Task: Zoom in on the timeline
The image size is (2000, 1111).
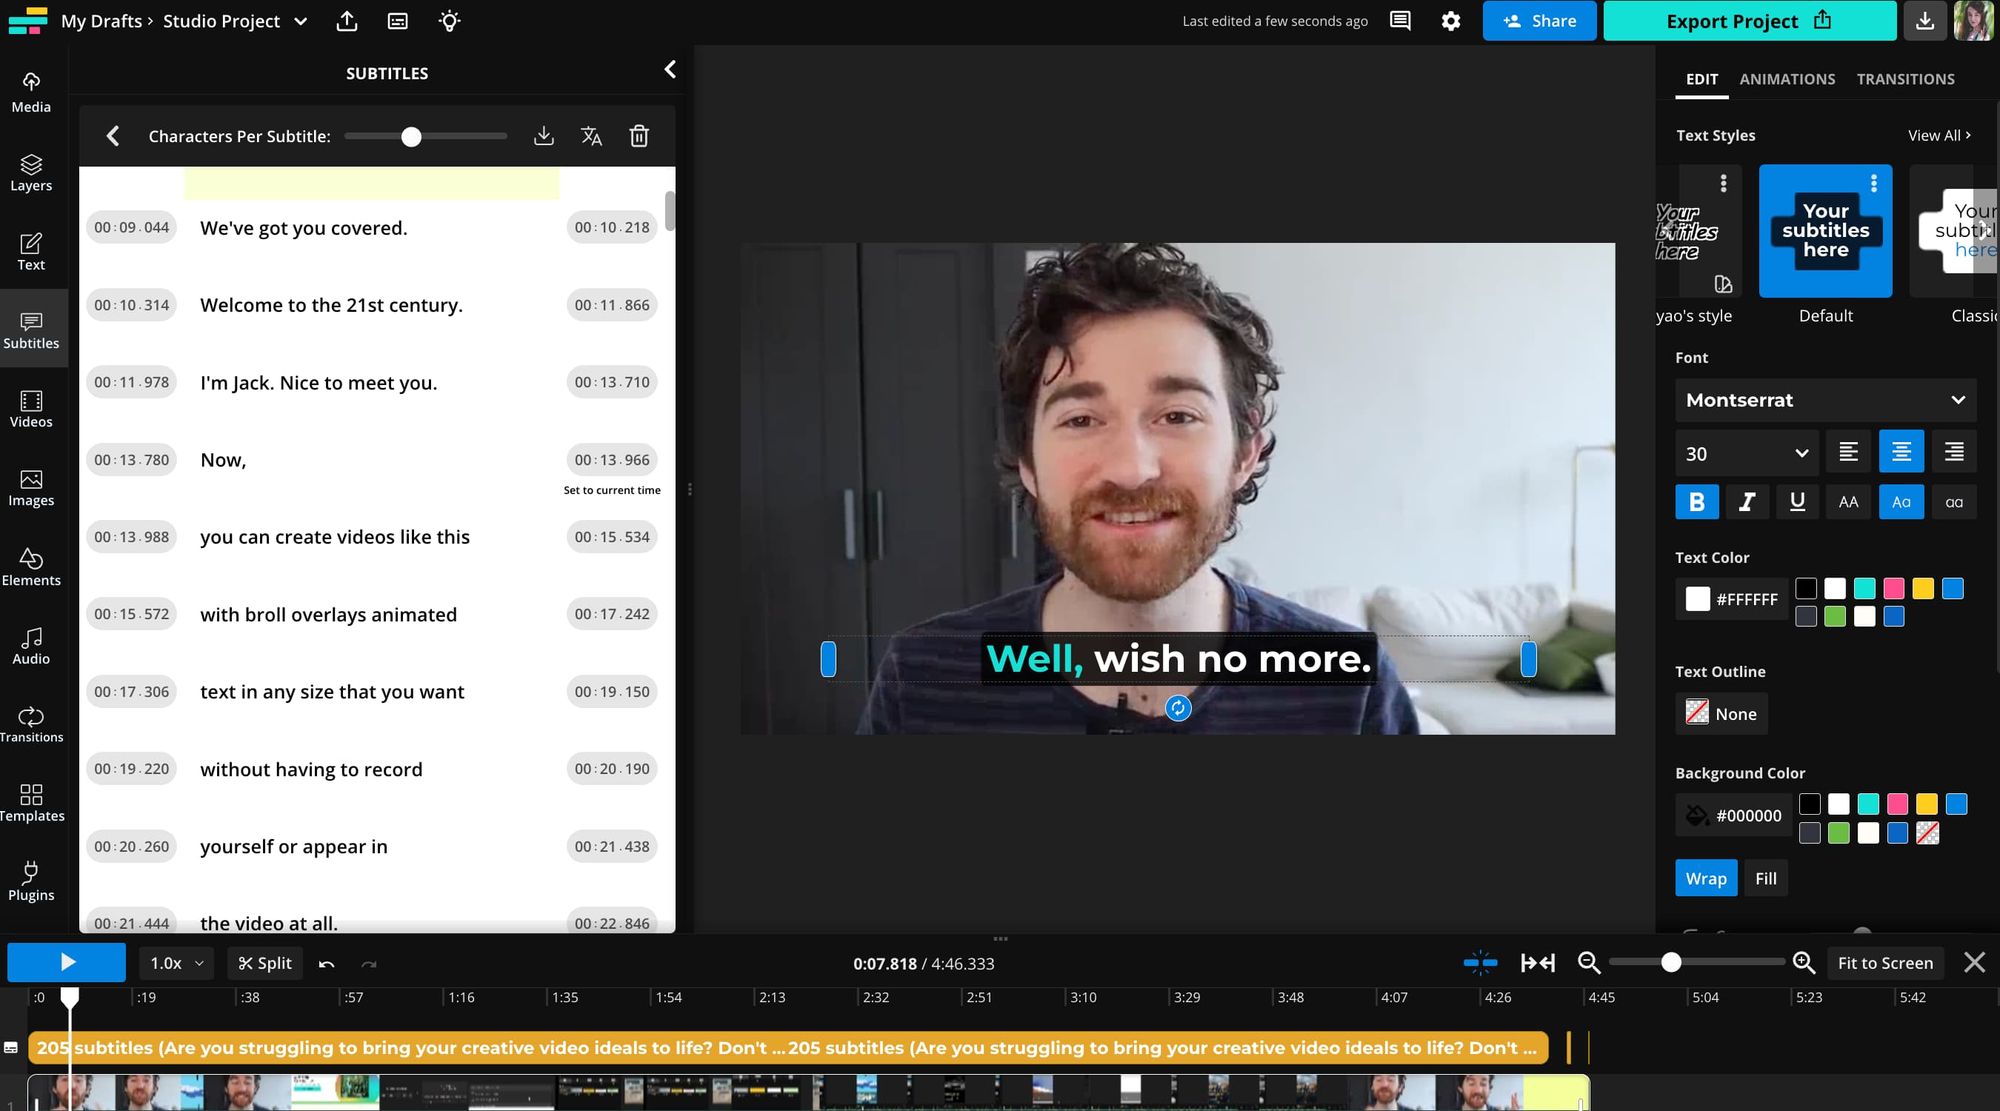Action: 1803,963
